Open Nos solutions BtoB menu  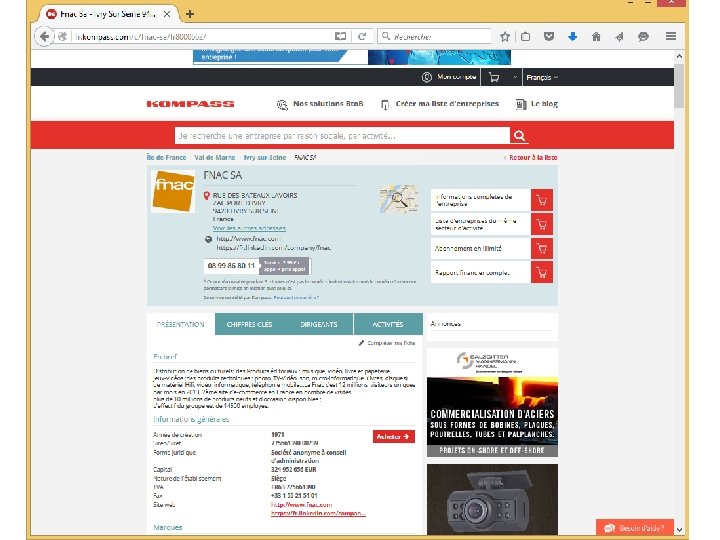click(320, 104)
